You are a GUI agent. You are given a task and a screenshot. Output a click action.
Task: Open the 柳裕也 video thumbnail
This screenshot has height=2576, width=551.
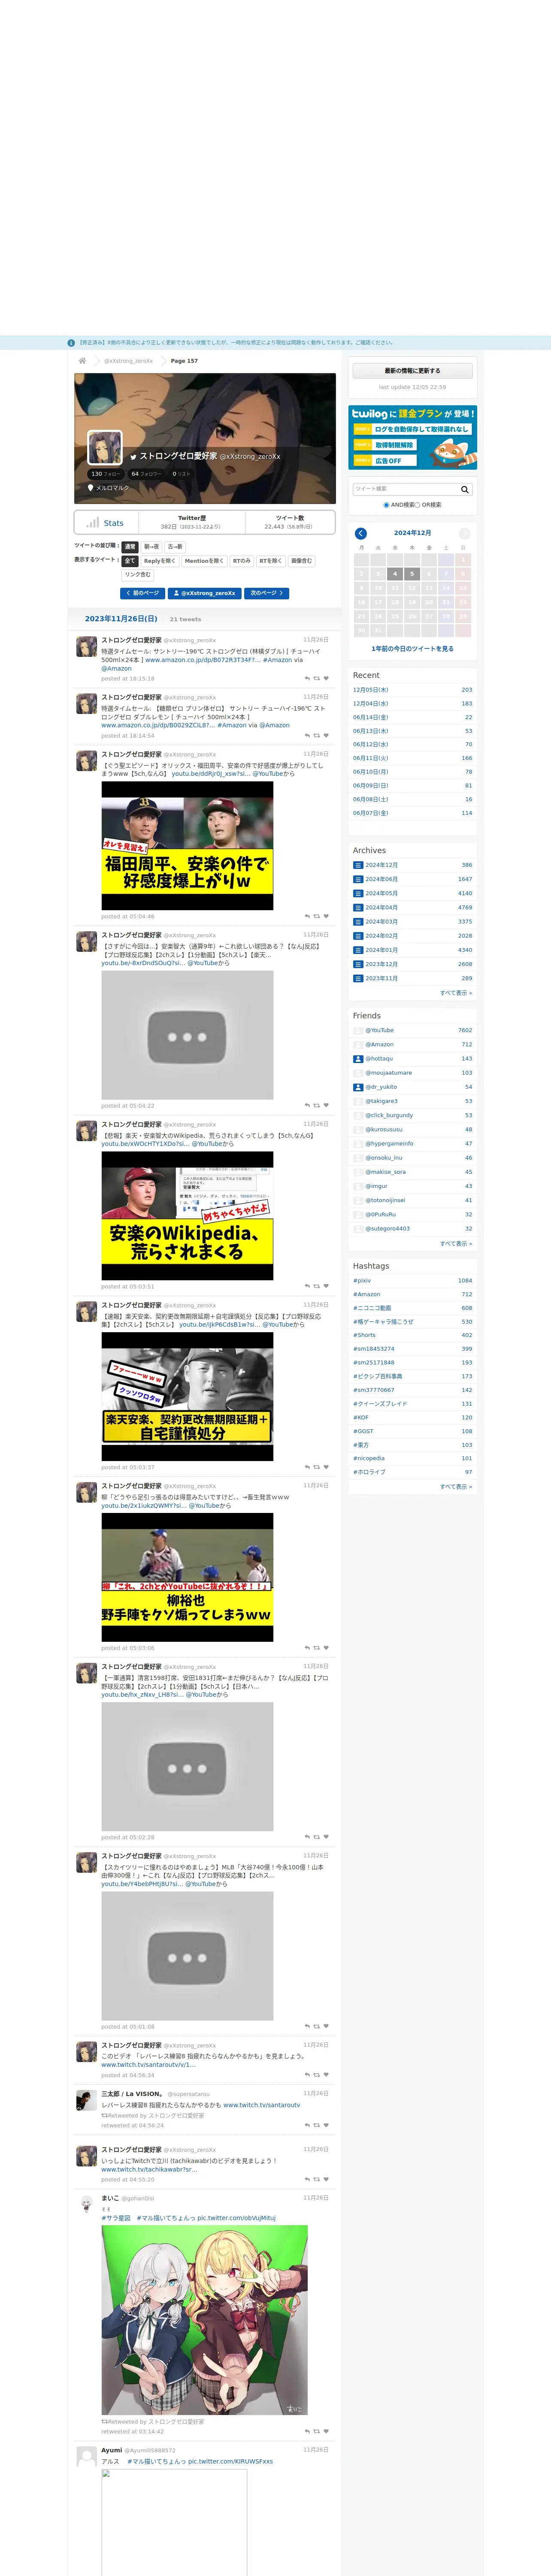click(187, 1577)
